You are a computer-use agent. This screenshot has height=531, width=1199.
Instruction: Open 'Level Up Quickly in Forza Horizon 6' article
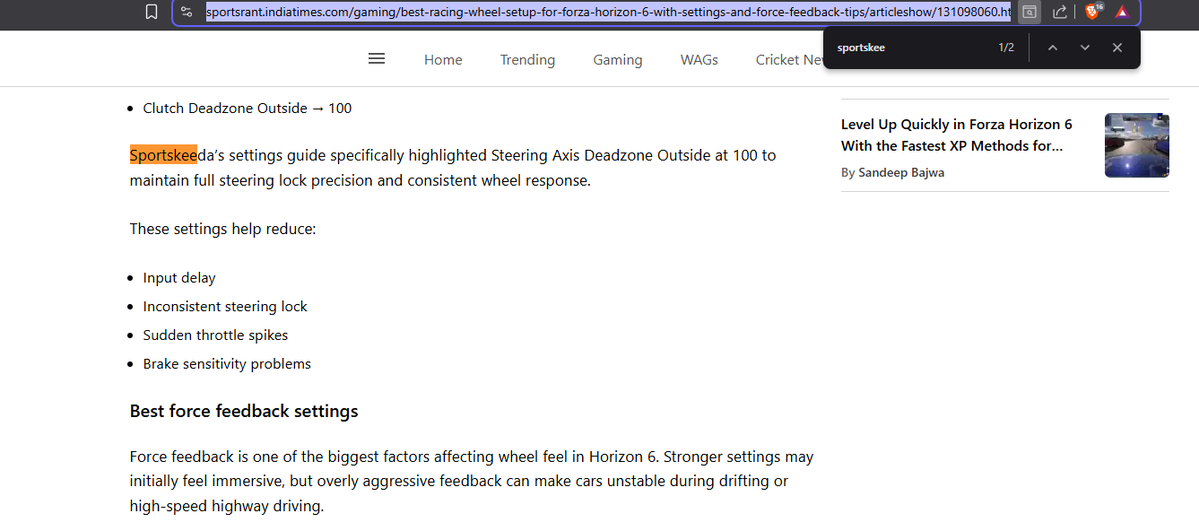(957, 135)
